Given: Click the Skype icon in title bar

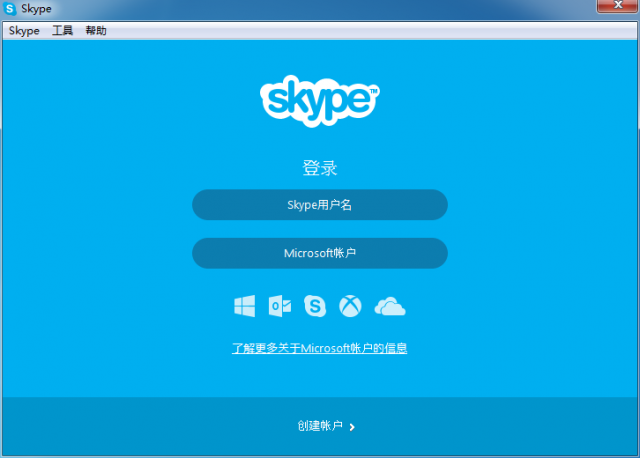Looking at the screenshot, I should 9,9.
